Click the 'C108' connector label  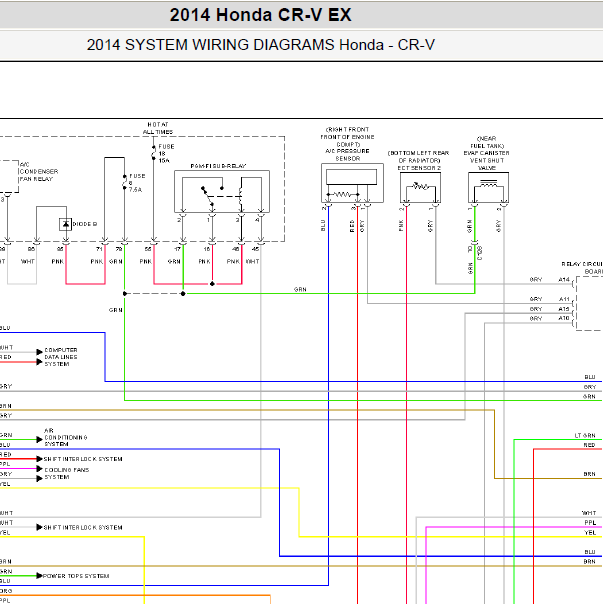pos(480,253)
